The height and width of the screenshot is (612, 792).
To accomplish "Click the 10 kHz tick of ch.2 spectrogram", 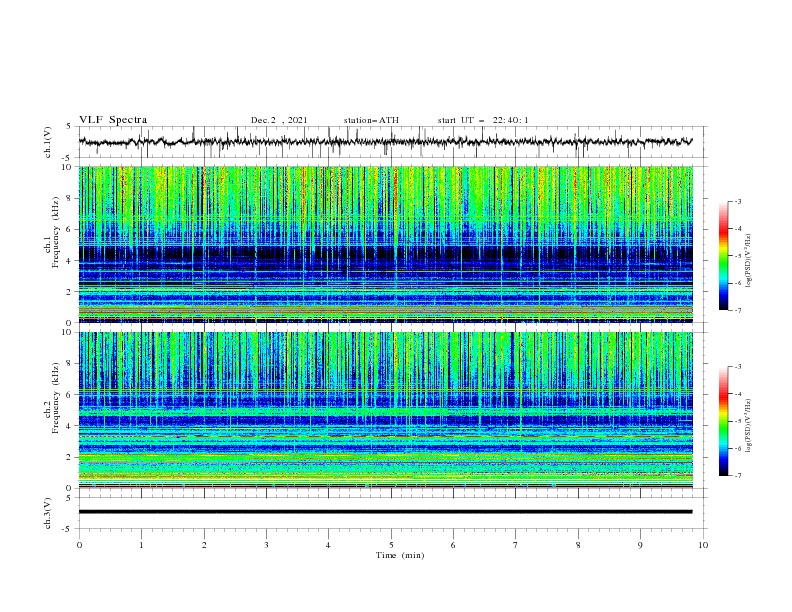I will 69,332.
